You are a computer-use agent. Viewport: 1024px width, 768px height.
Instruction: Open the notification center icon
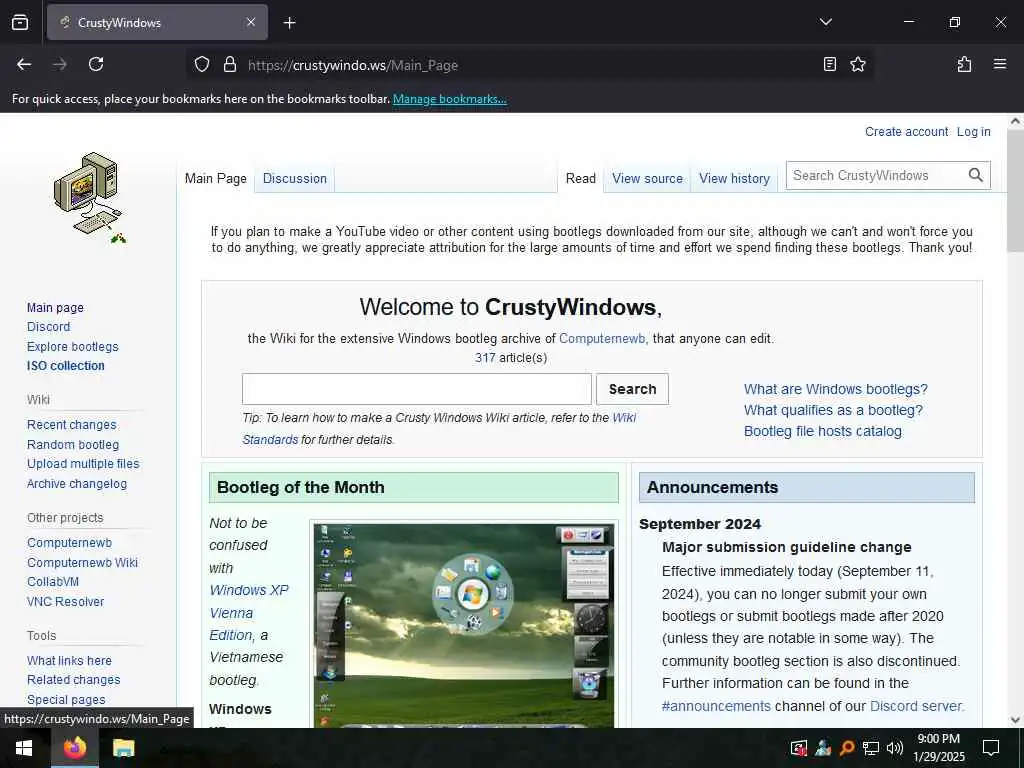pyautogui.click(x=991, y=748)
